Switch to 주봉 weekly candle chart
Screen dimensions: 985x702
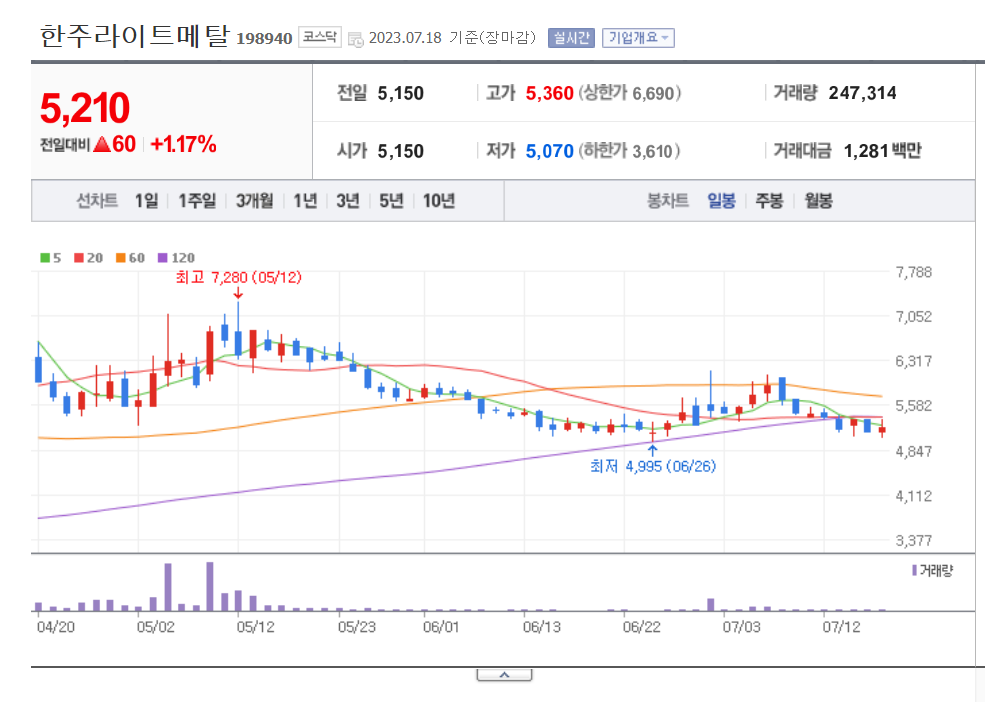(769, 201)
